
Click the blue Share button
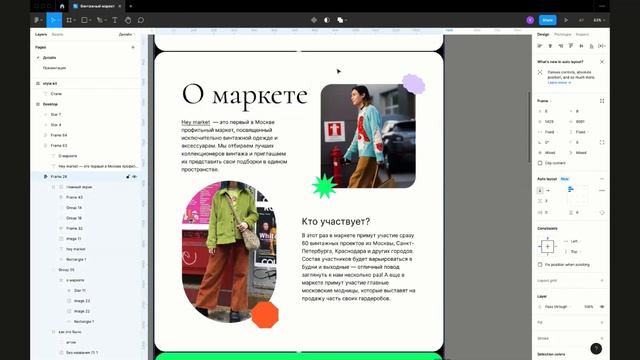548,20
